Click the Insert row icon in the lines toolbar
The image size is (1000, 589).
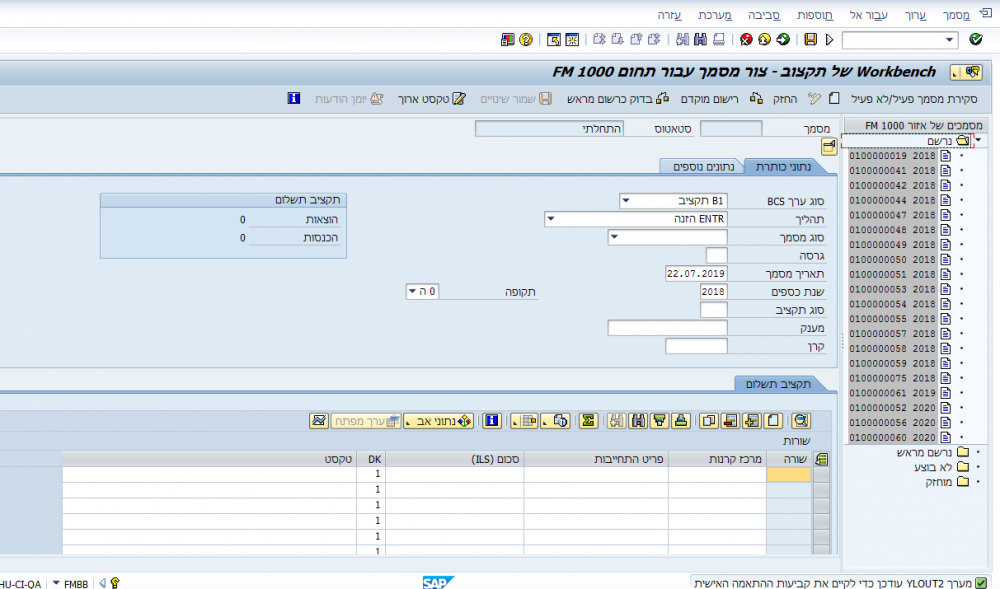click(x=752, y=421)
